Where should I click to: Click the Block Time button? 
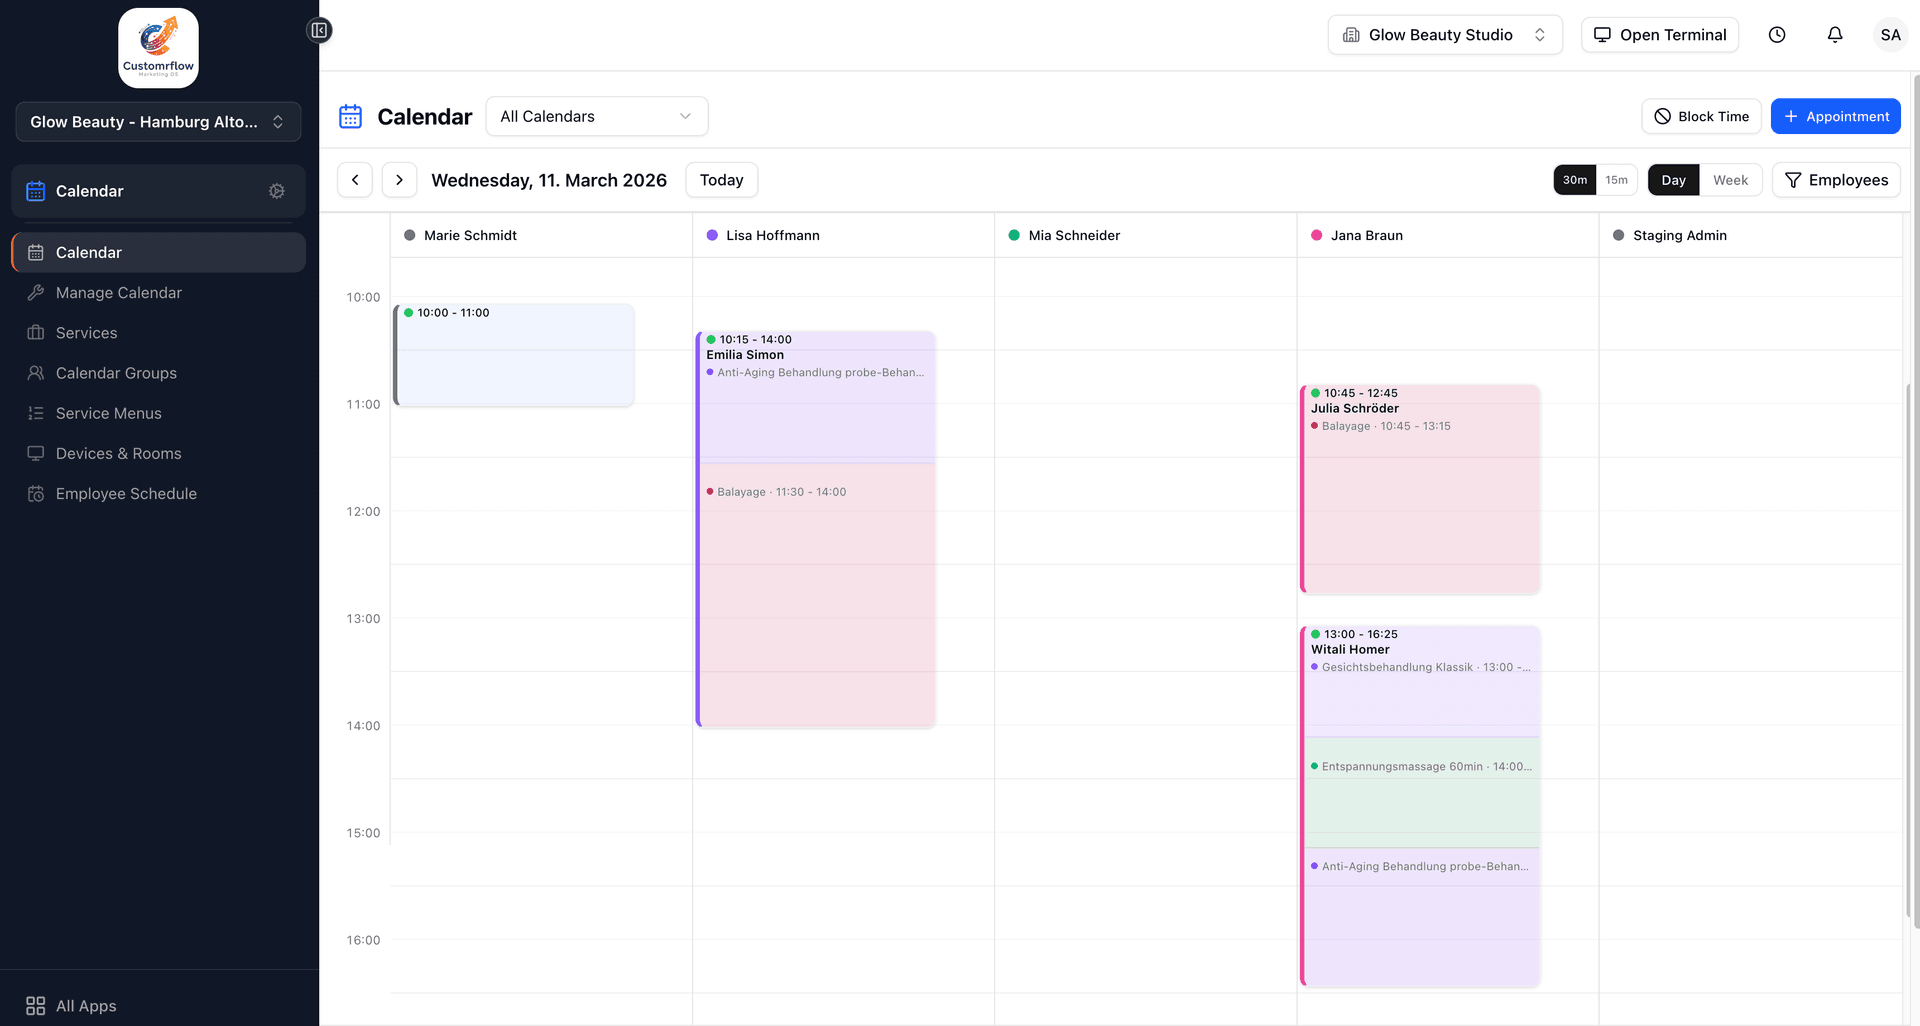click(1701, 116)
